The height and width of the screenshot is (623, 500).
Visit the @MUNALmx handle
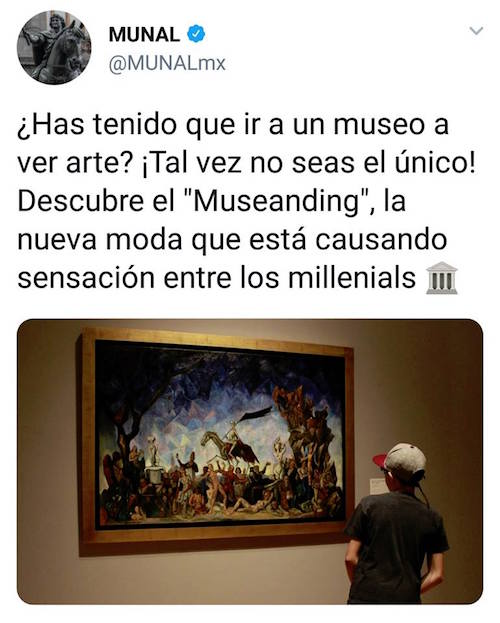click(x=167, y=63)
